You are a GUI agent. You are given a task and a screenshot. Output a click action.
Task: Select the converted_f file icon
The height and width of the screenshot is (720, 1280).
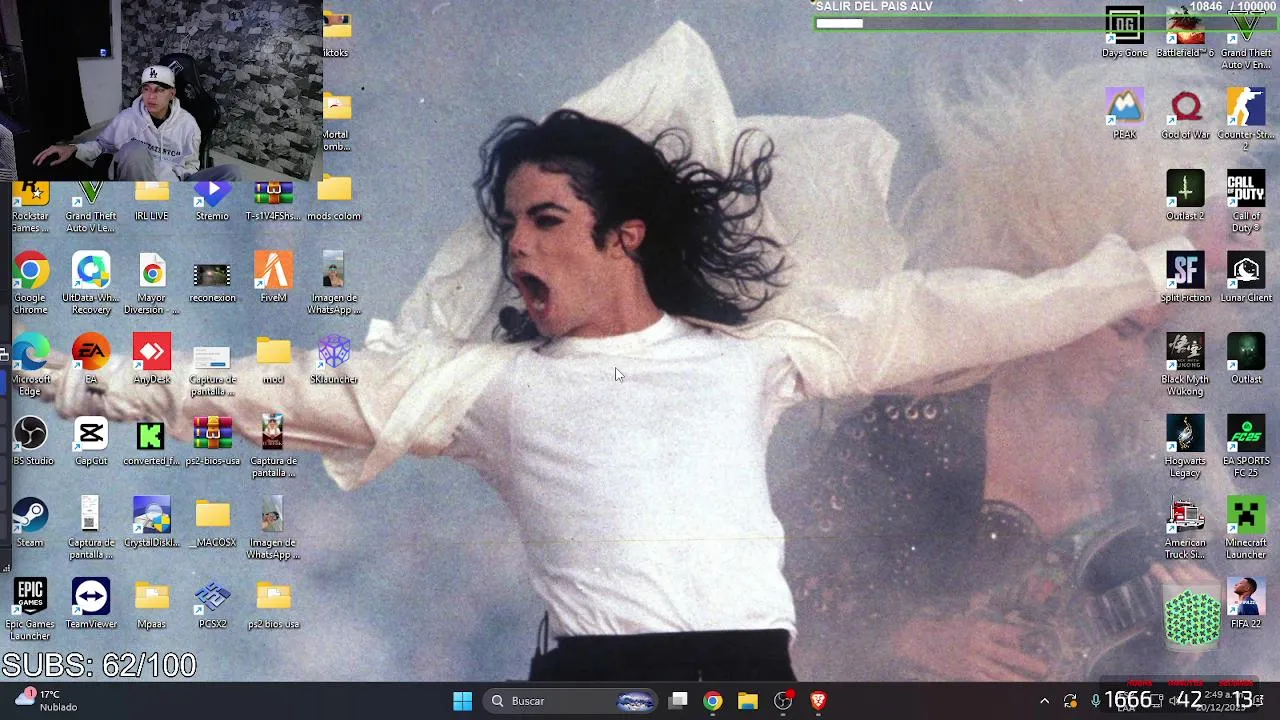point(151,441)
